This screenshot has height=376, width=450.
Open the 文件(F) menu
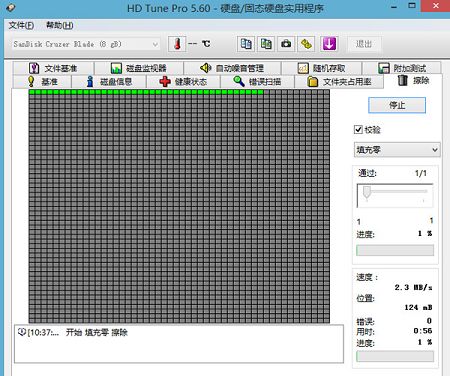pyautogui.click(x=21, y=25)
